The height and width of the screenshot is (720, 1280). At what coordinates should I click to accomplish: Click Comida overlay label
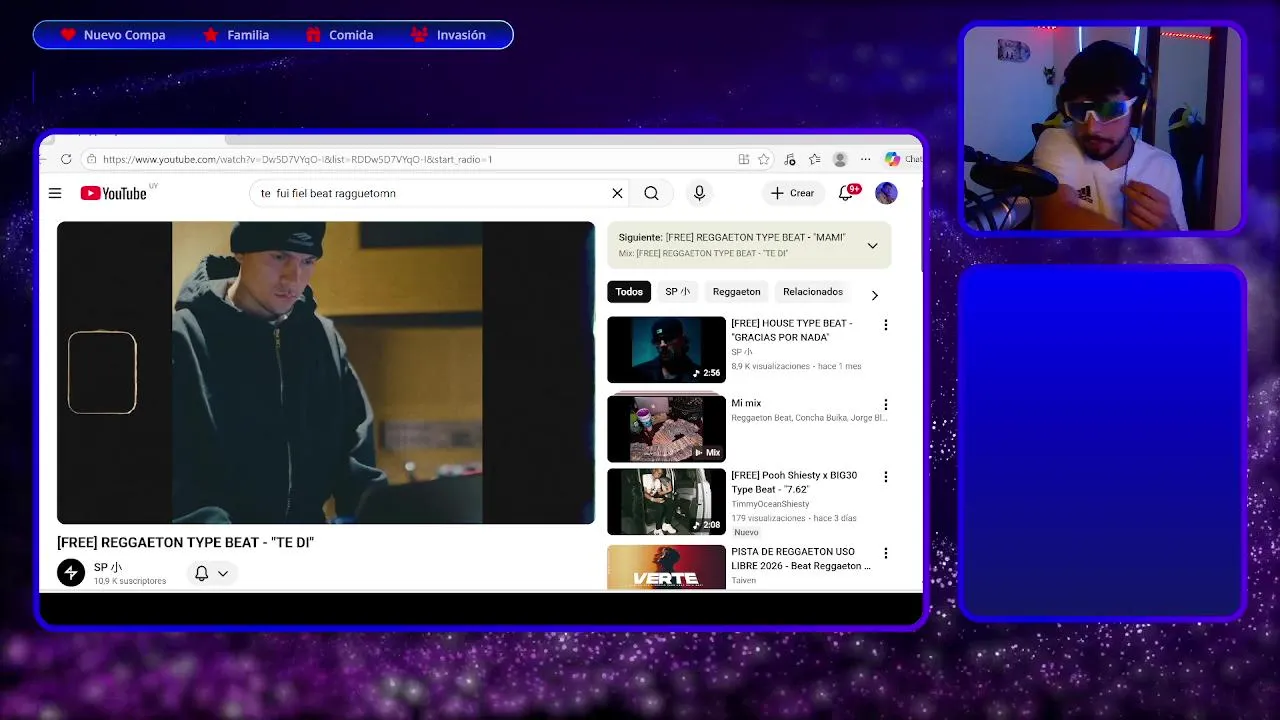point(351,35)
